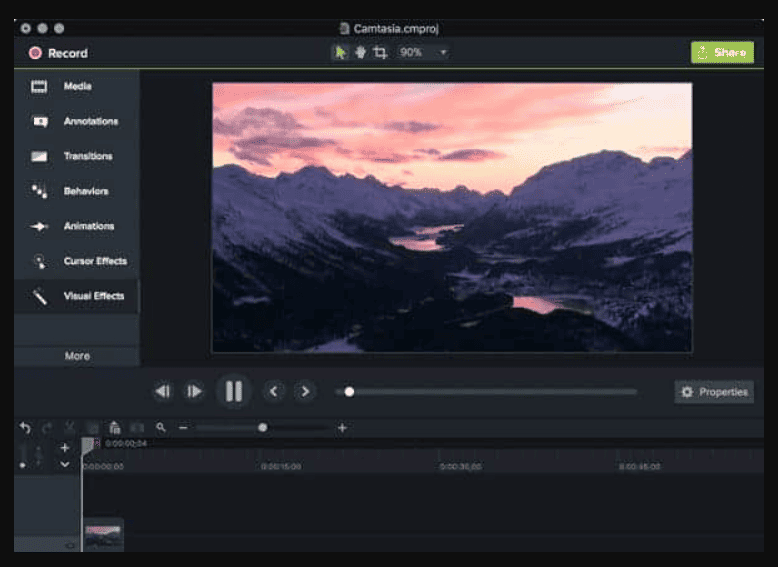Image resolution: width=778 pixels, height=567 pixels.
Task: Add a new track with plus
Action: (x=65, y=447)
